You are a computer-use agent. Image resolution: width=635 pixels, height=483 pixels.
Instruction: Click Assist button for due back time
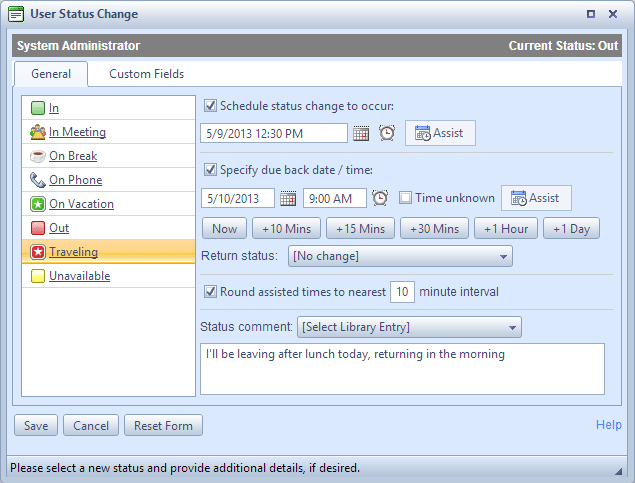(536, 198)
